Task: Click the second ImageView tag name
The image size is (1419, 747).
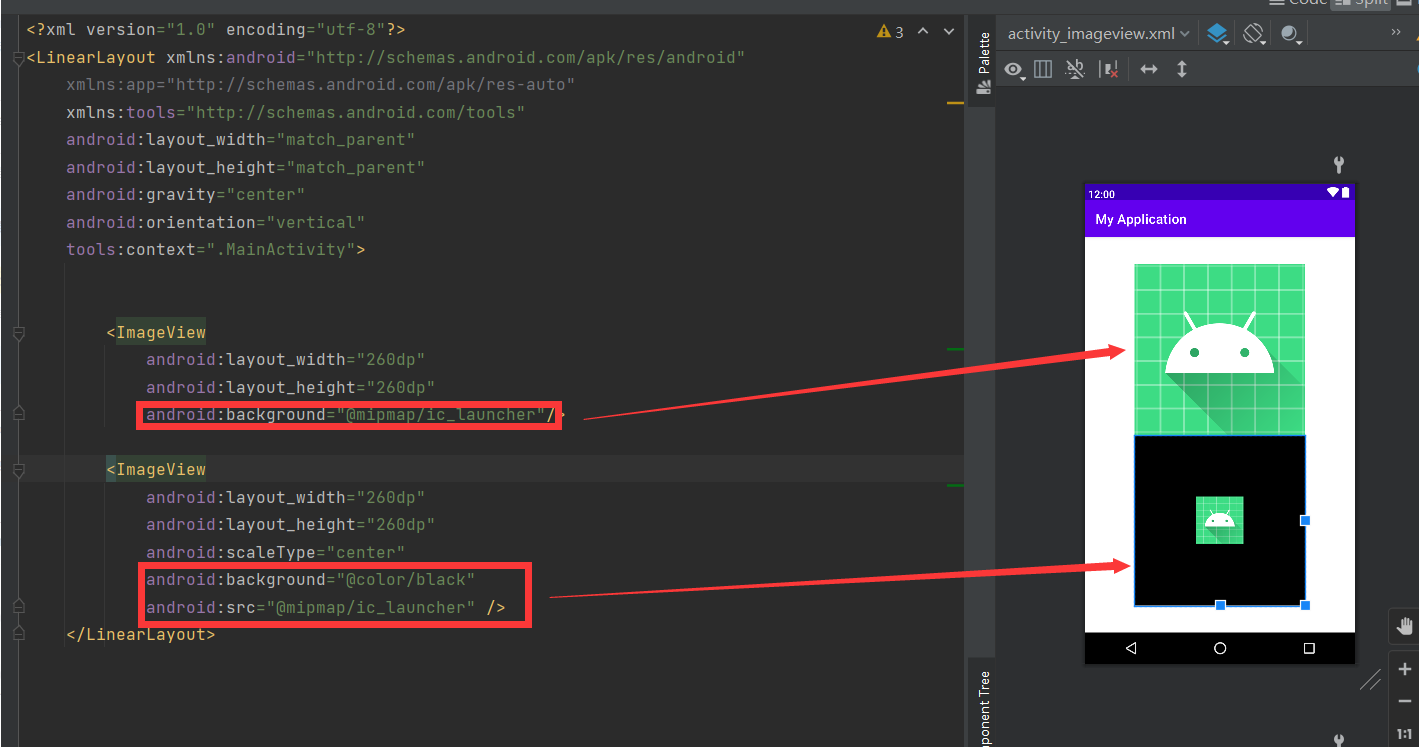Action: pyautogui.click(x=161, y=469)
